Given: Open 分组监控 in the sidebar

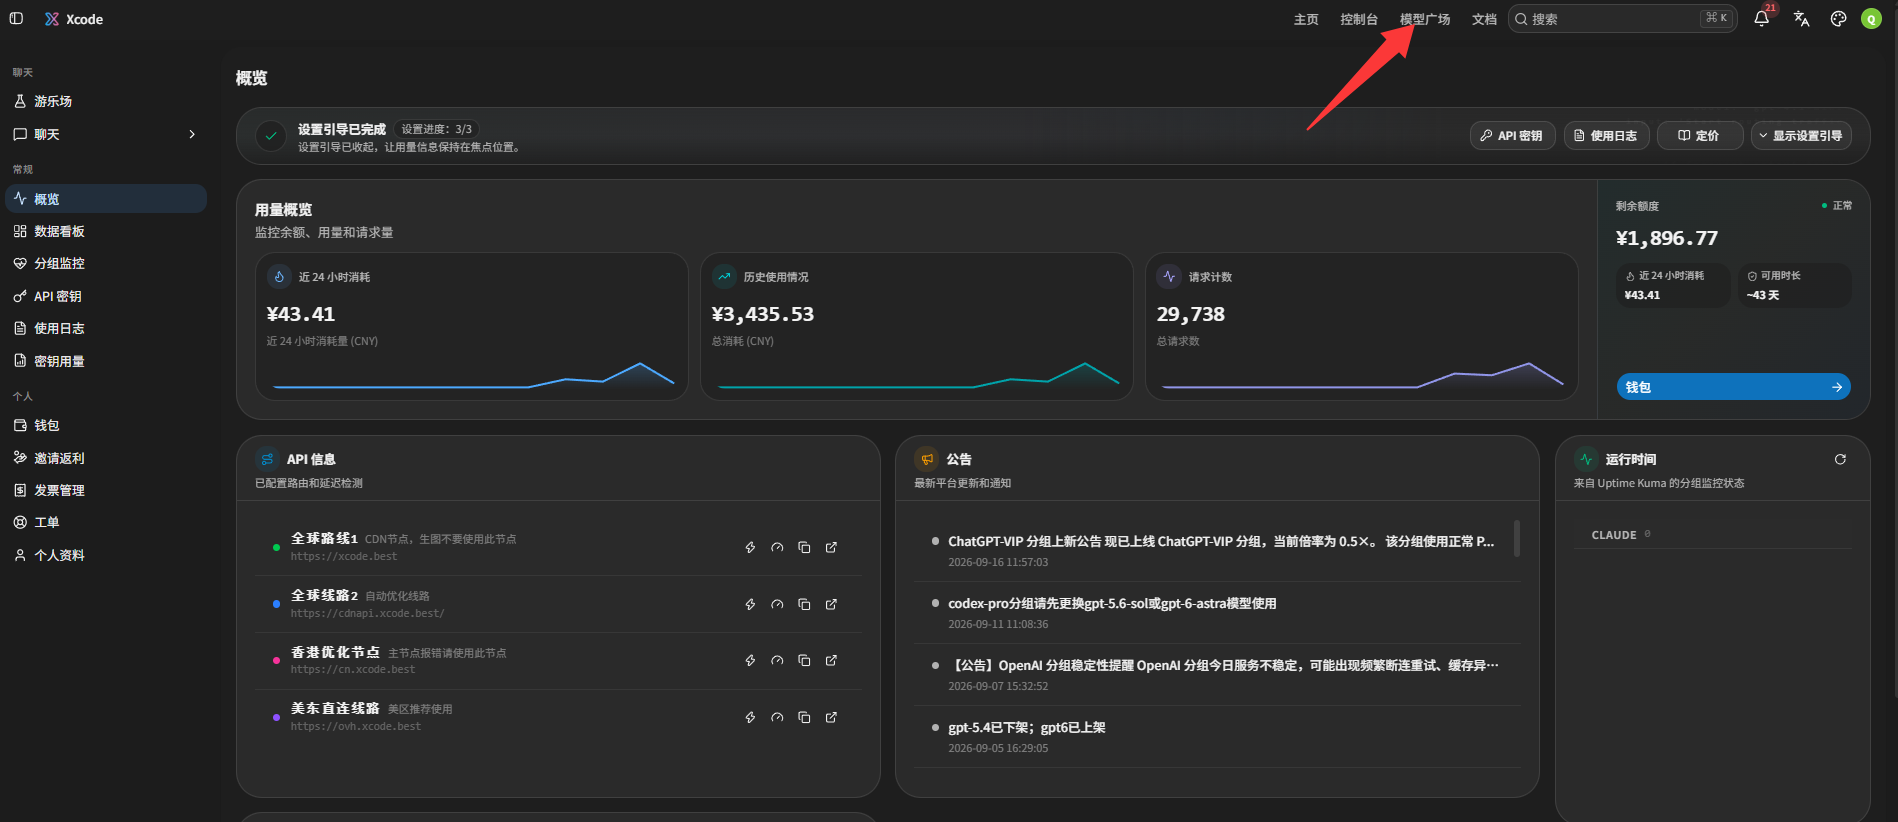Looking at the screenshot, I should (x=106, y=264).
